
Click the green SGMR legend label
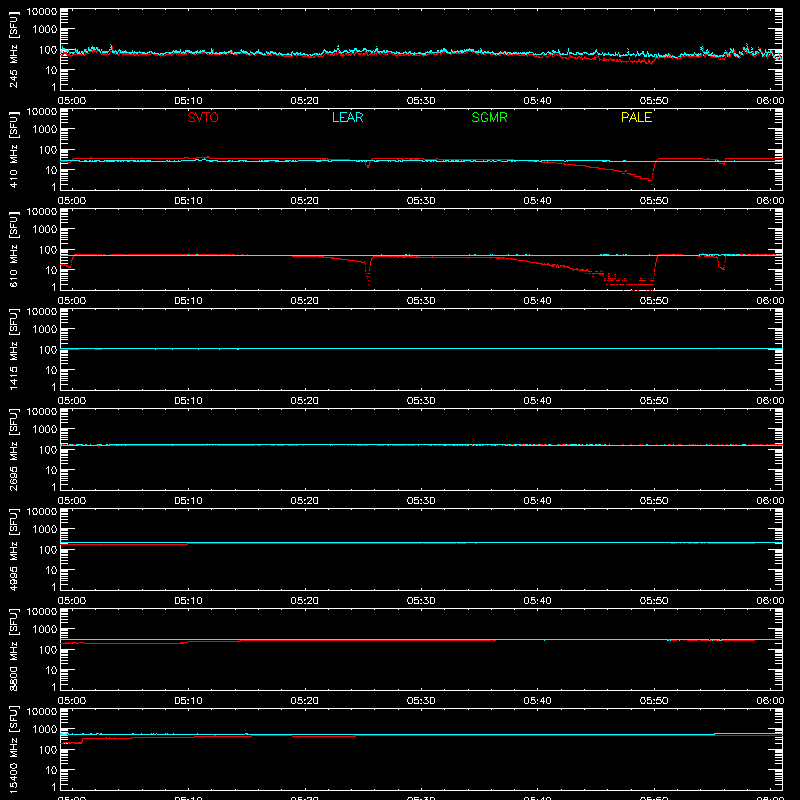(x=489, y=117)
